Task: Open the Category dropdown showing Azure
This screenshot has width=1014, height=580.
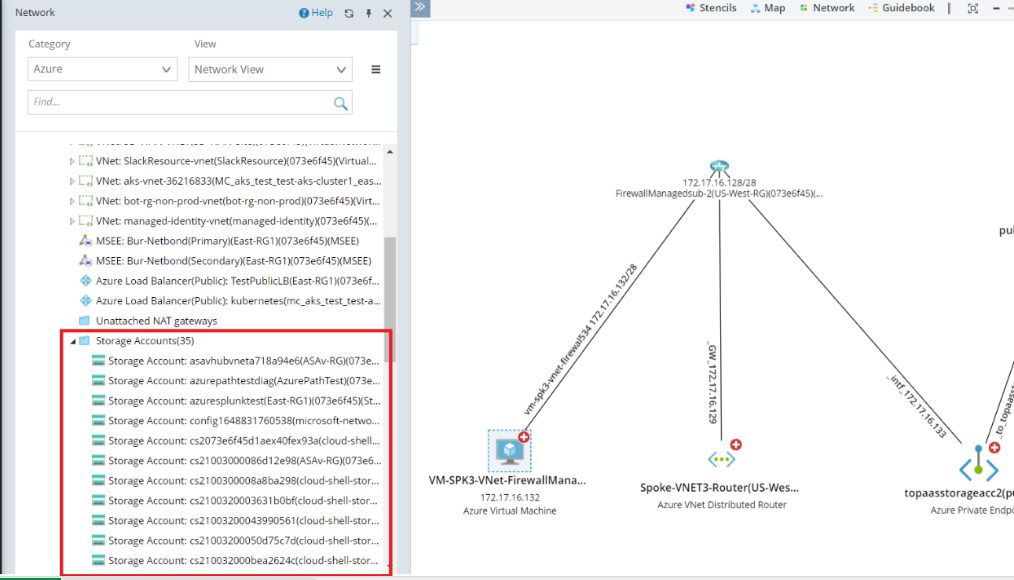Action: tap(102, 69)
